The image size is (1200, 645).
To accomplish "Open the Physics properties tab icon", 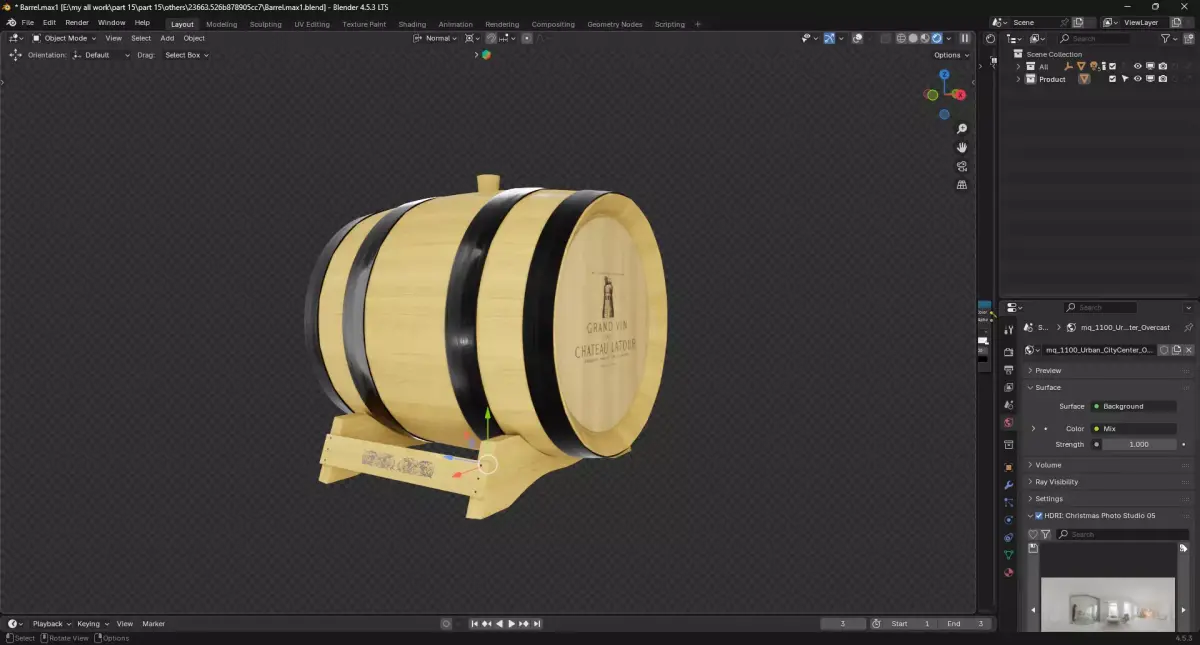I will [x=1008, y=520].
